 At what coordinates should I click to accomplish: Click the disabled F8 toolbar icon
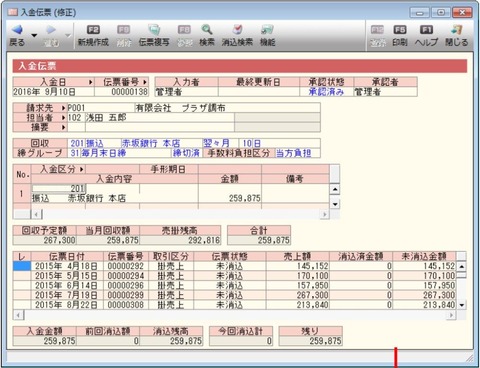click(x=184, y=30)
